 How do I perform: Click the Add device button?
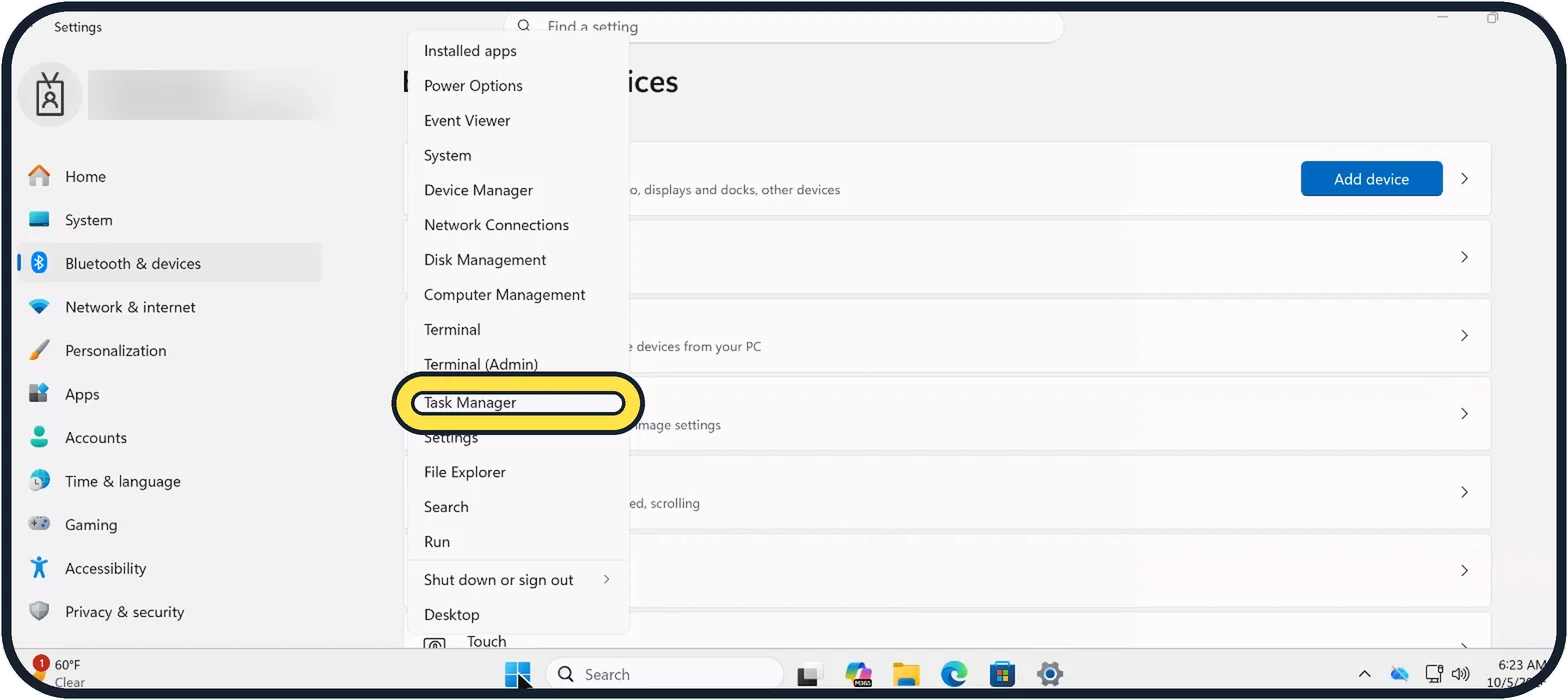coord(1371,179)
